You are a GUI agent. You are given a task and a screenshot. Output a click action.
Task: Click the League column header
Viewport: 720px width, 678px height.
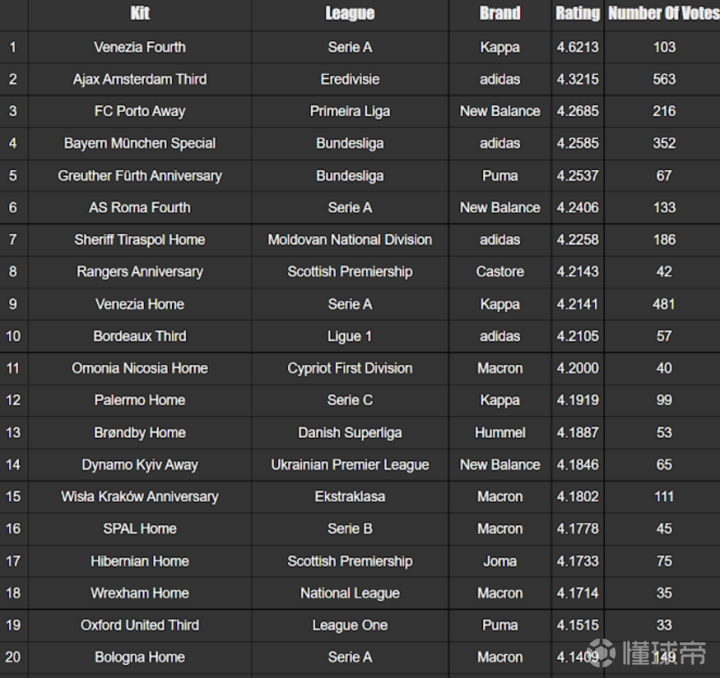349,14
